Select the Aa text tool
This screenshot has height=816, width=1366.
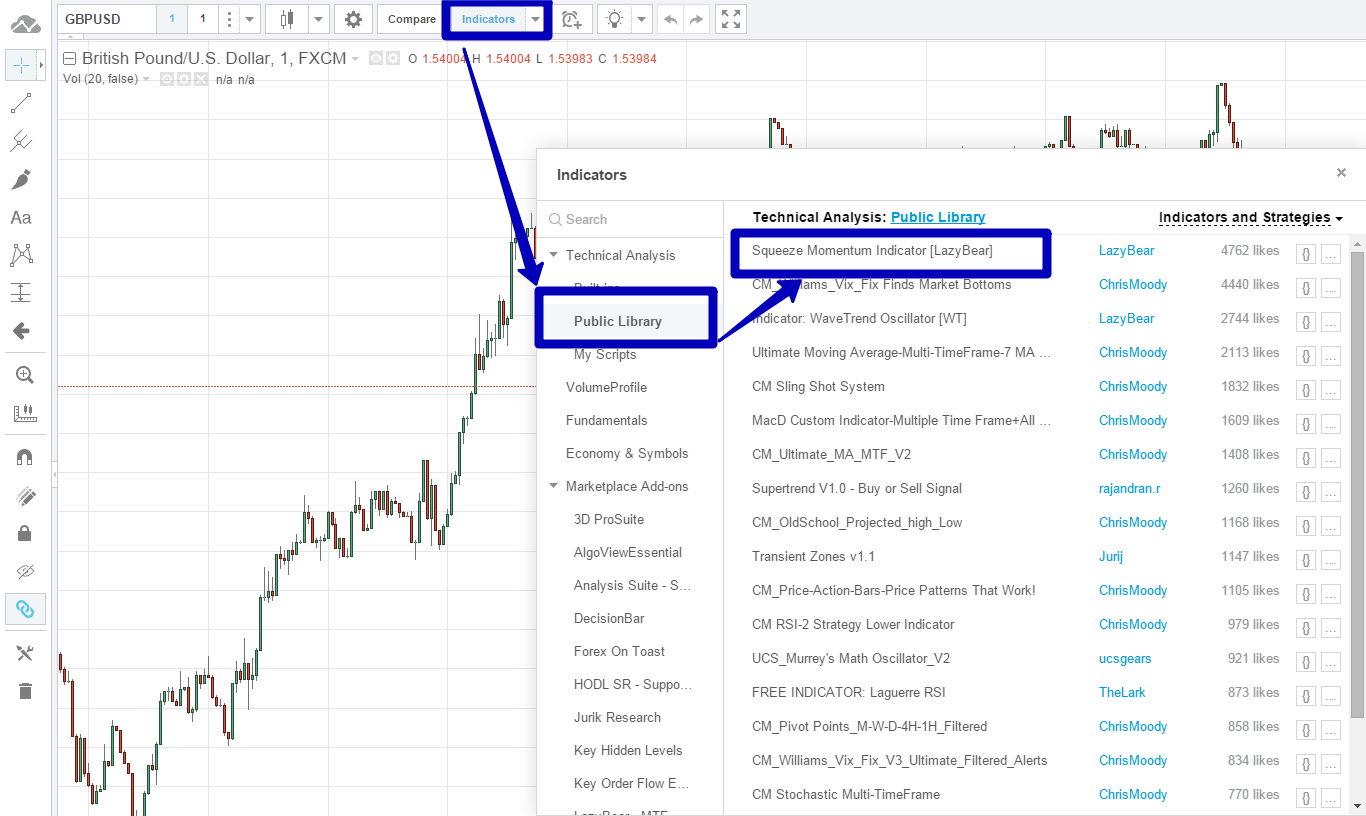(x=21, y=217)
